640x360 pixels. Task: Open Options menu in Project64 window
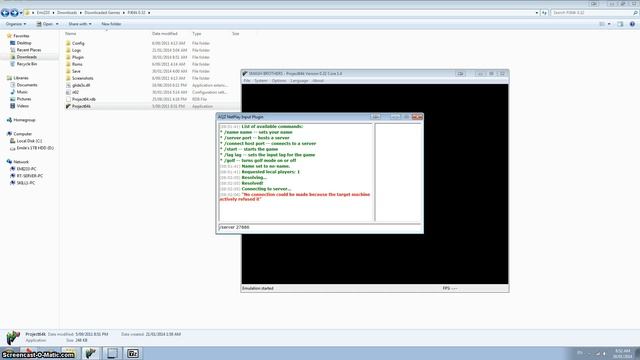[x=279, y=81]
